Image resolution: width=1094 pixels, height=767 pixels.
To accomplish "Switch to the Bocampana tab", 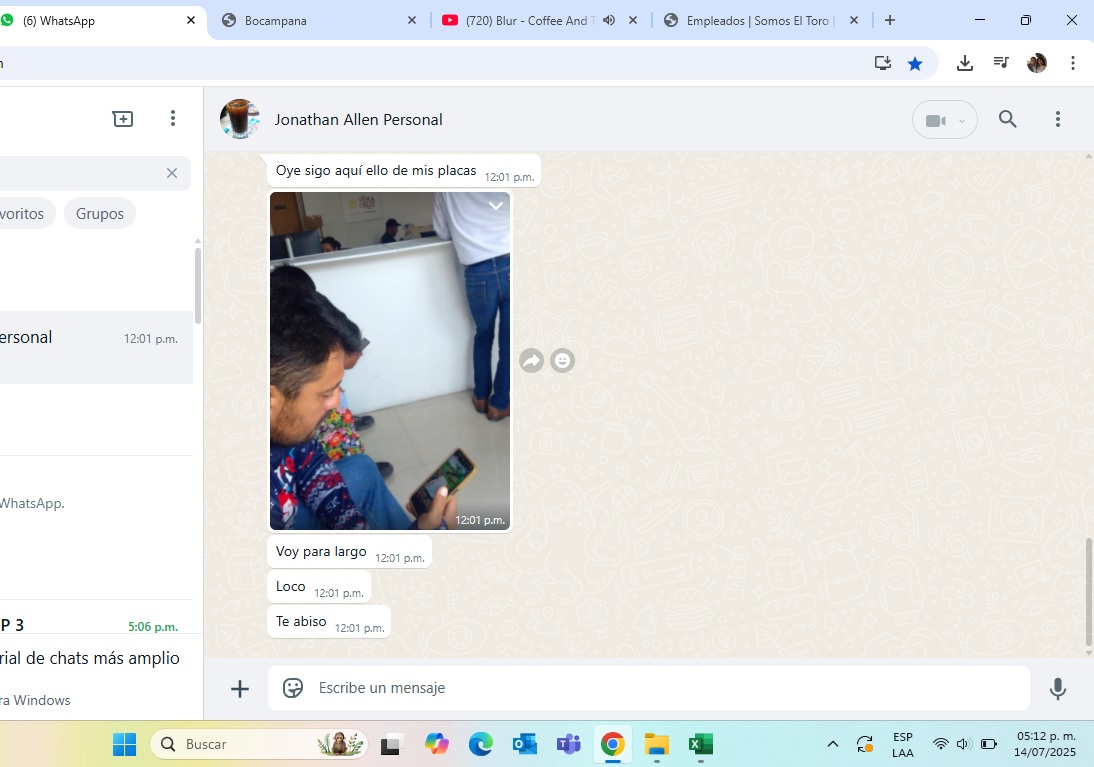I will 310,20.
